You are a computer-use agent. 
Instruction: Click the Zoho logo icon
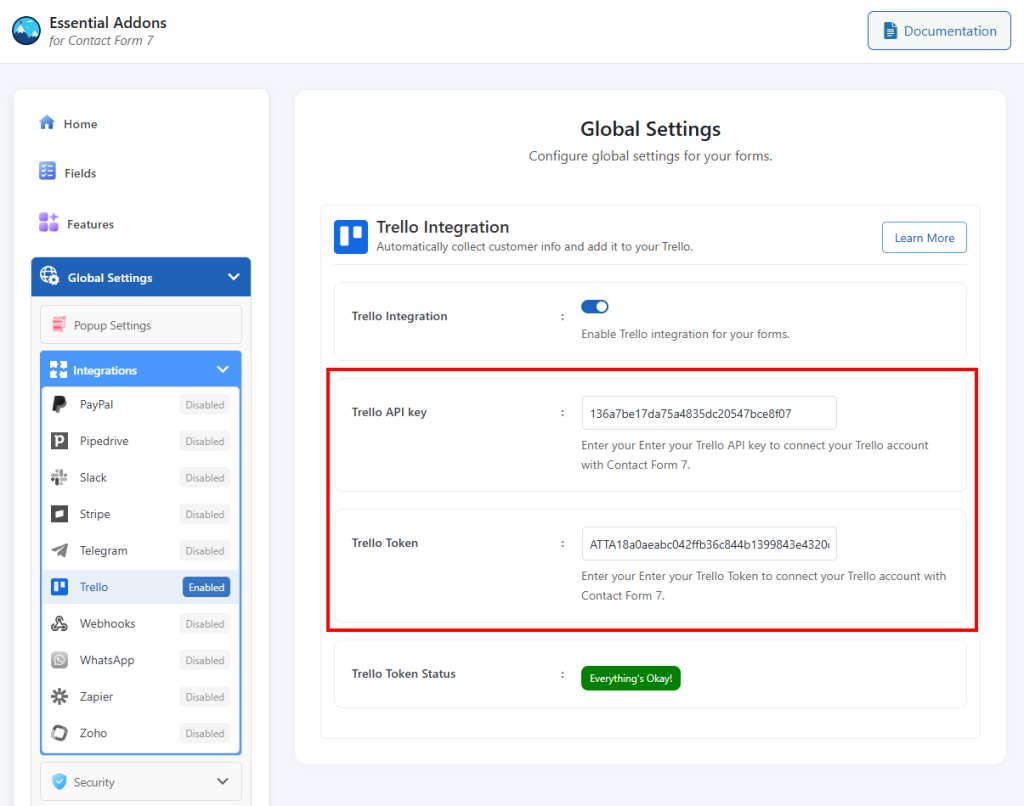(59, 733)
